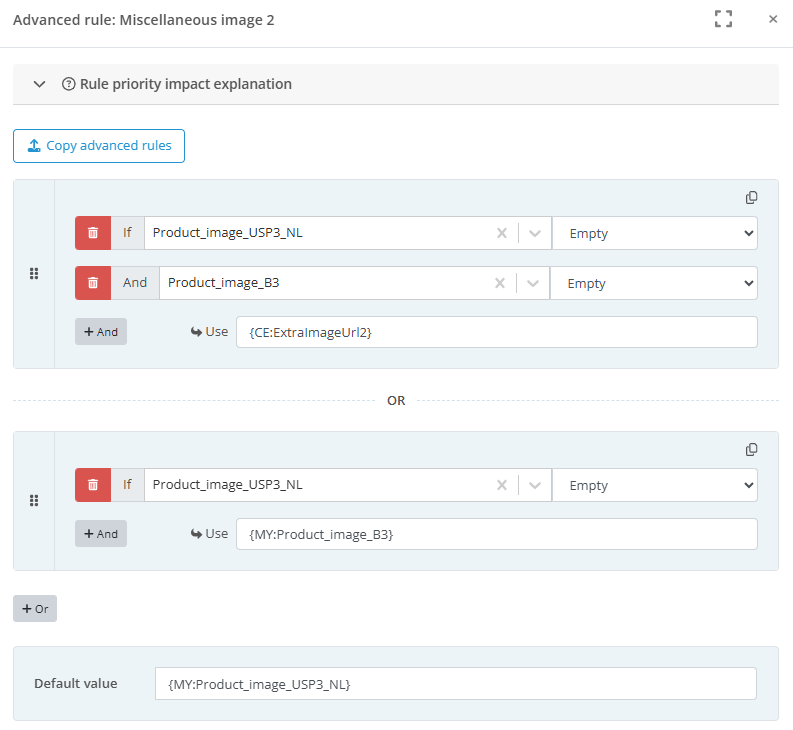Delete first block's If Product_image_USP3_NL condition
Image resolution: width=793 pixels, height=730 pixels.
click(93, 233)
